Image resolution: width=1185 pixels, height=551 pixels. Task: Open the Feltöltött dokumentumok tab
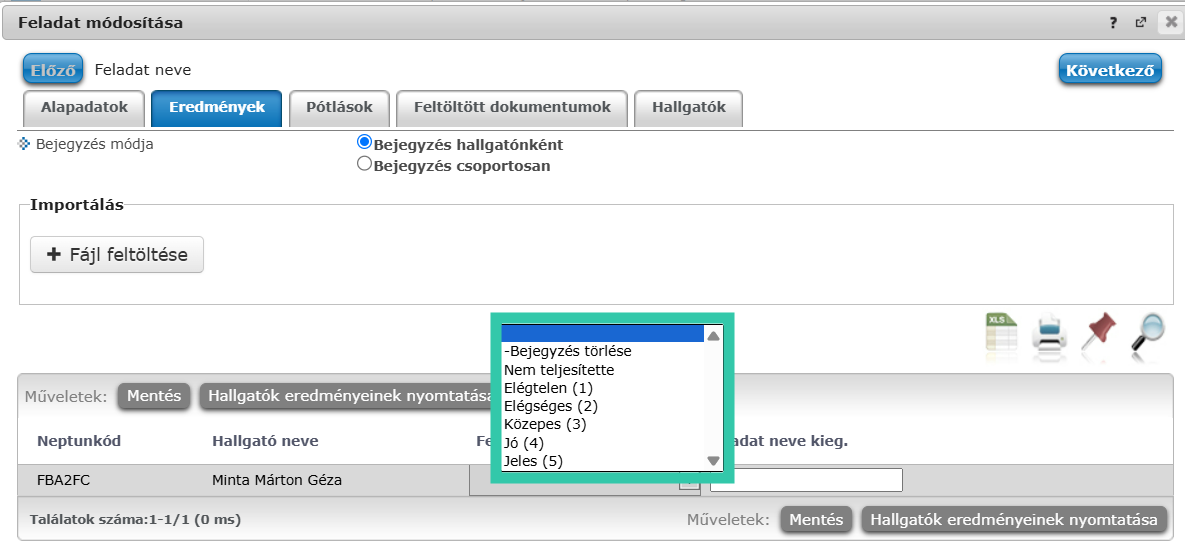click(x=512, y=108)
